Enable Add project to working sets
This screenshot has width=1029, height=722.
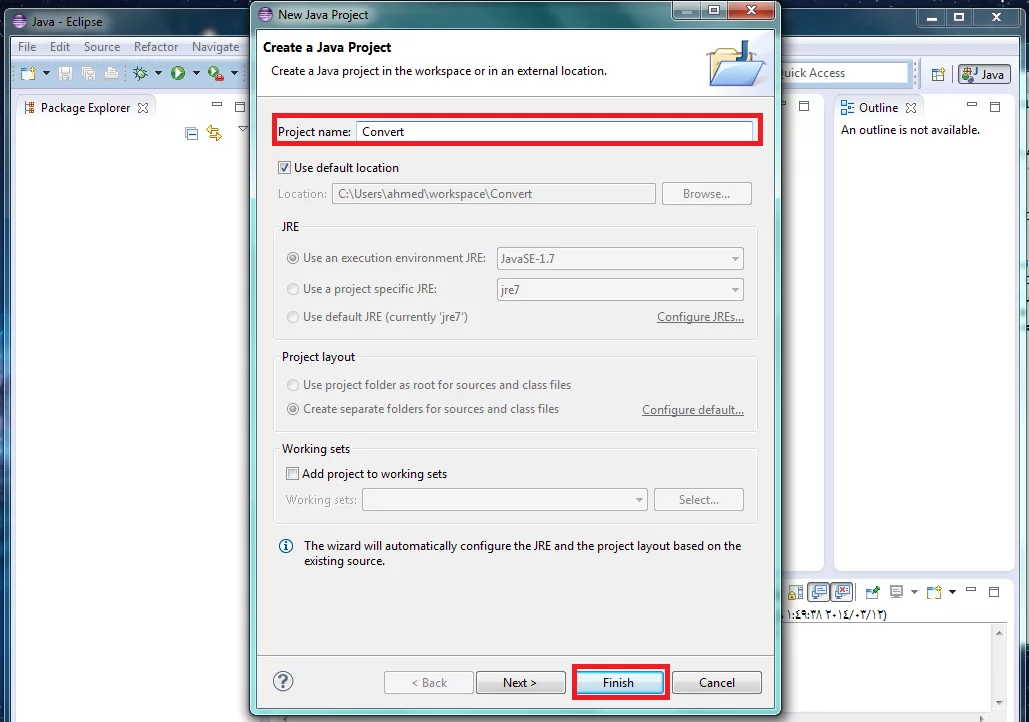coord(292,474)
